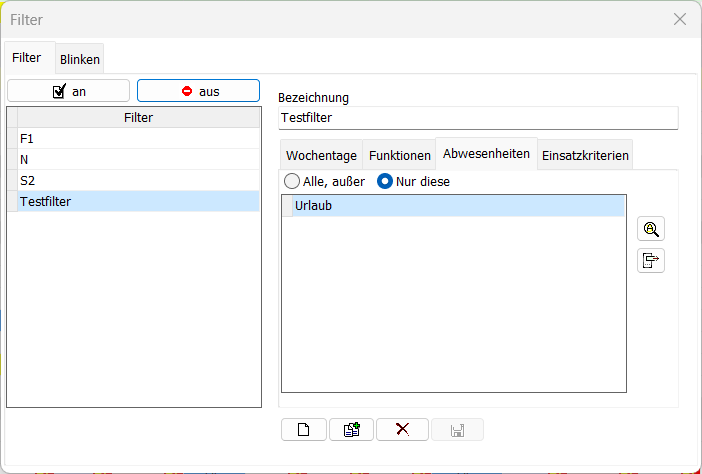702x474 pixels.
Task: Open the Funktionen tab
Action: coord(399,155)
